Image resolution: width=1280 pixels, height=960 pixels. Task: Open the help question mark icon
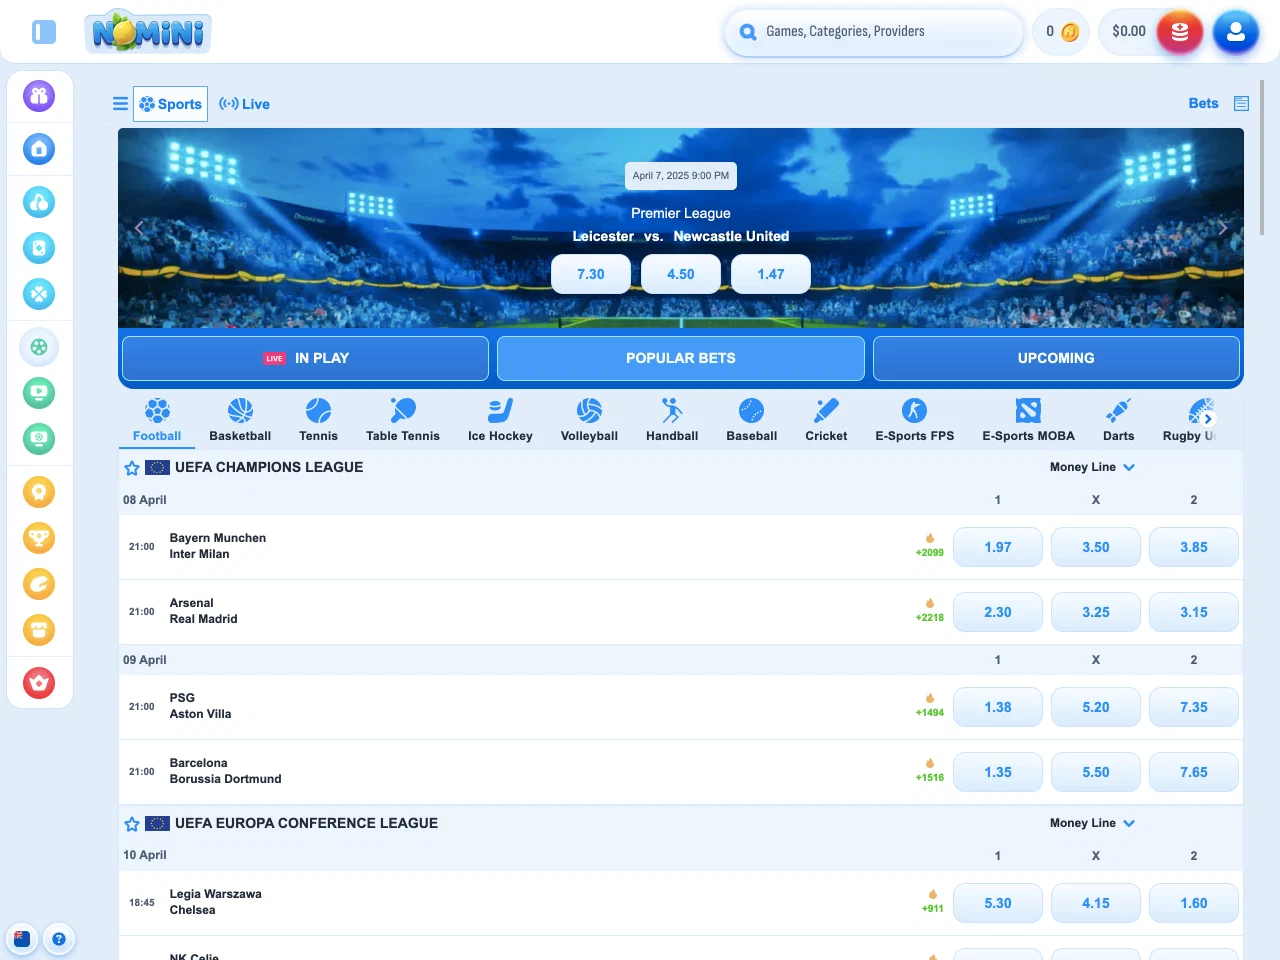pos(59,939)
